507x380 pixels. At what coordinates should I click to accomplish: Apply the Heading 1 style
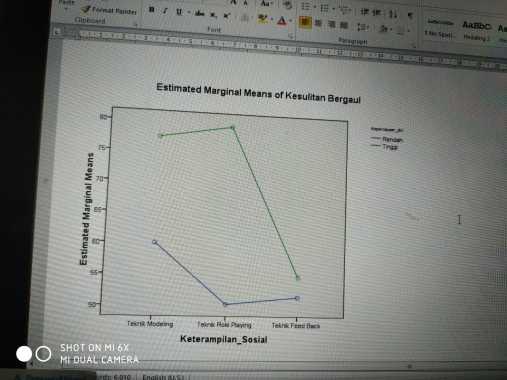477,31
